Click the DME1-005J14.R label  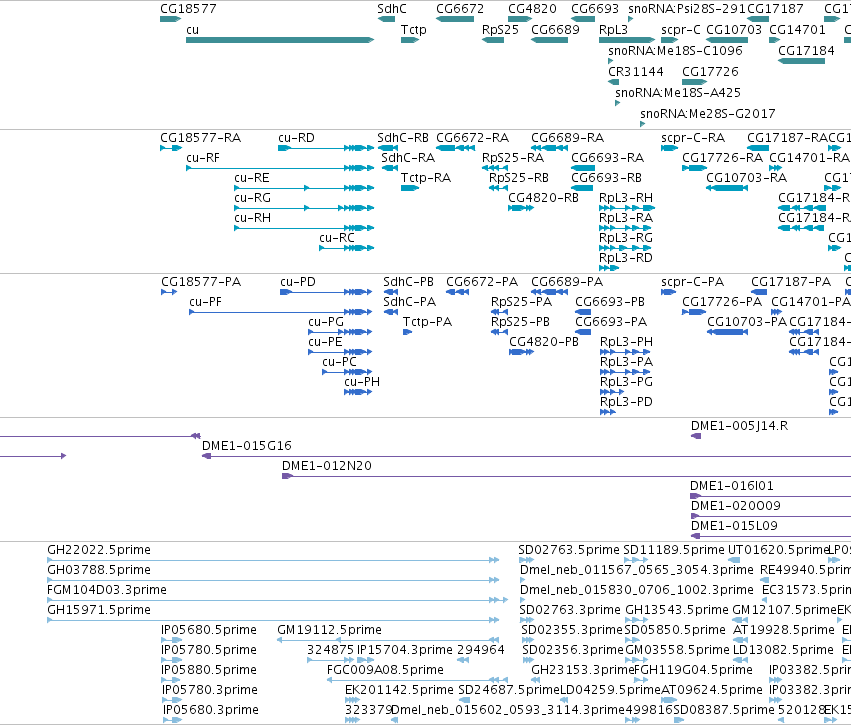[x=739, y=426]
